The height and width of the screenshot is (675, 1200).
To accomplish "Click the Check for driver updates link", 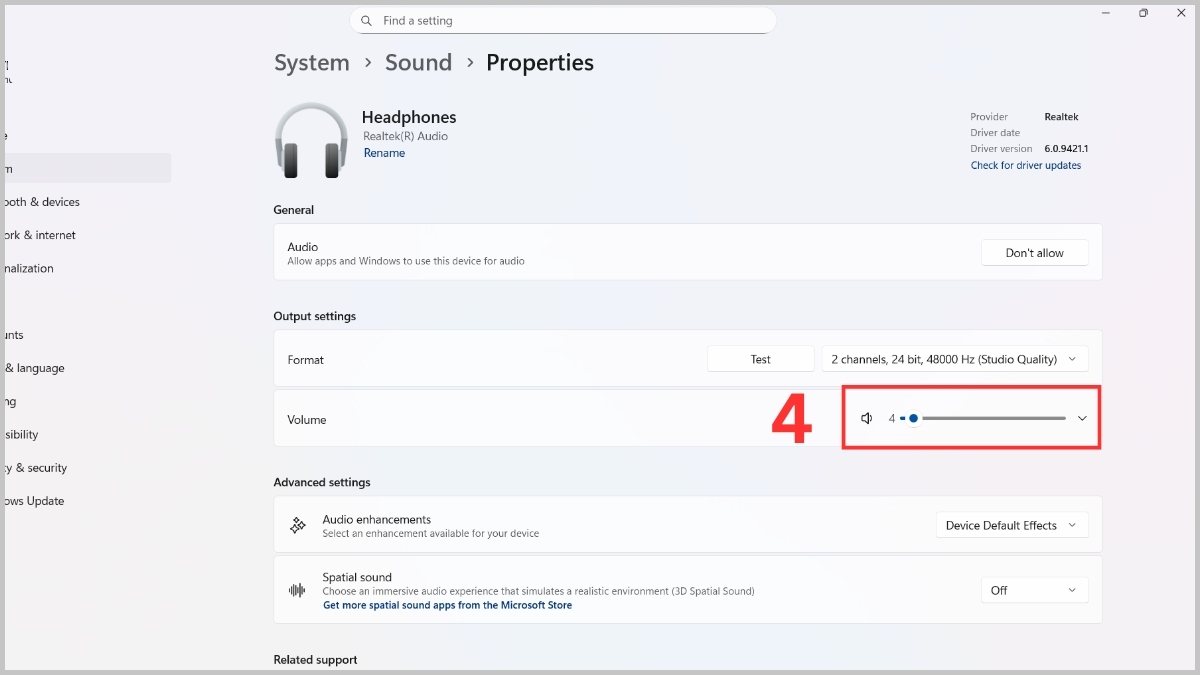I will (x=1025, y=165).
